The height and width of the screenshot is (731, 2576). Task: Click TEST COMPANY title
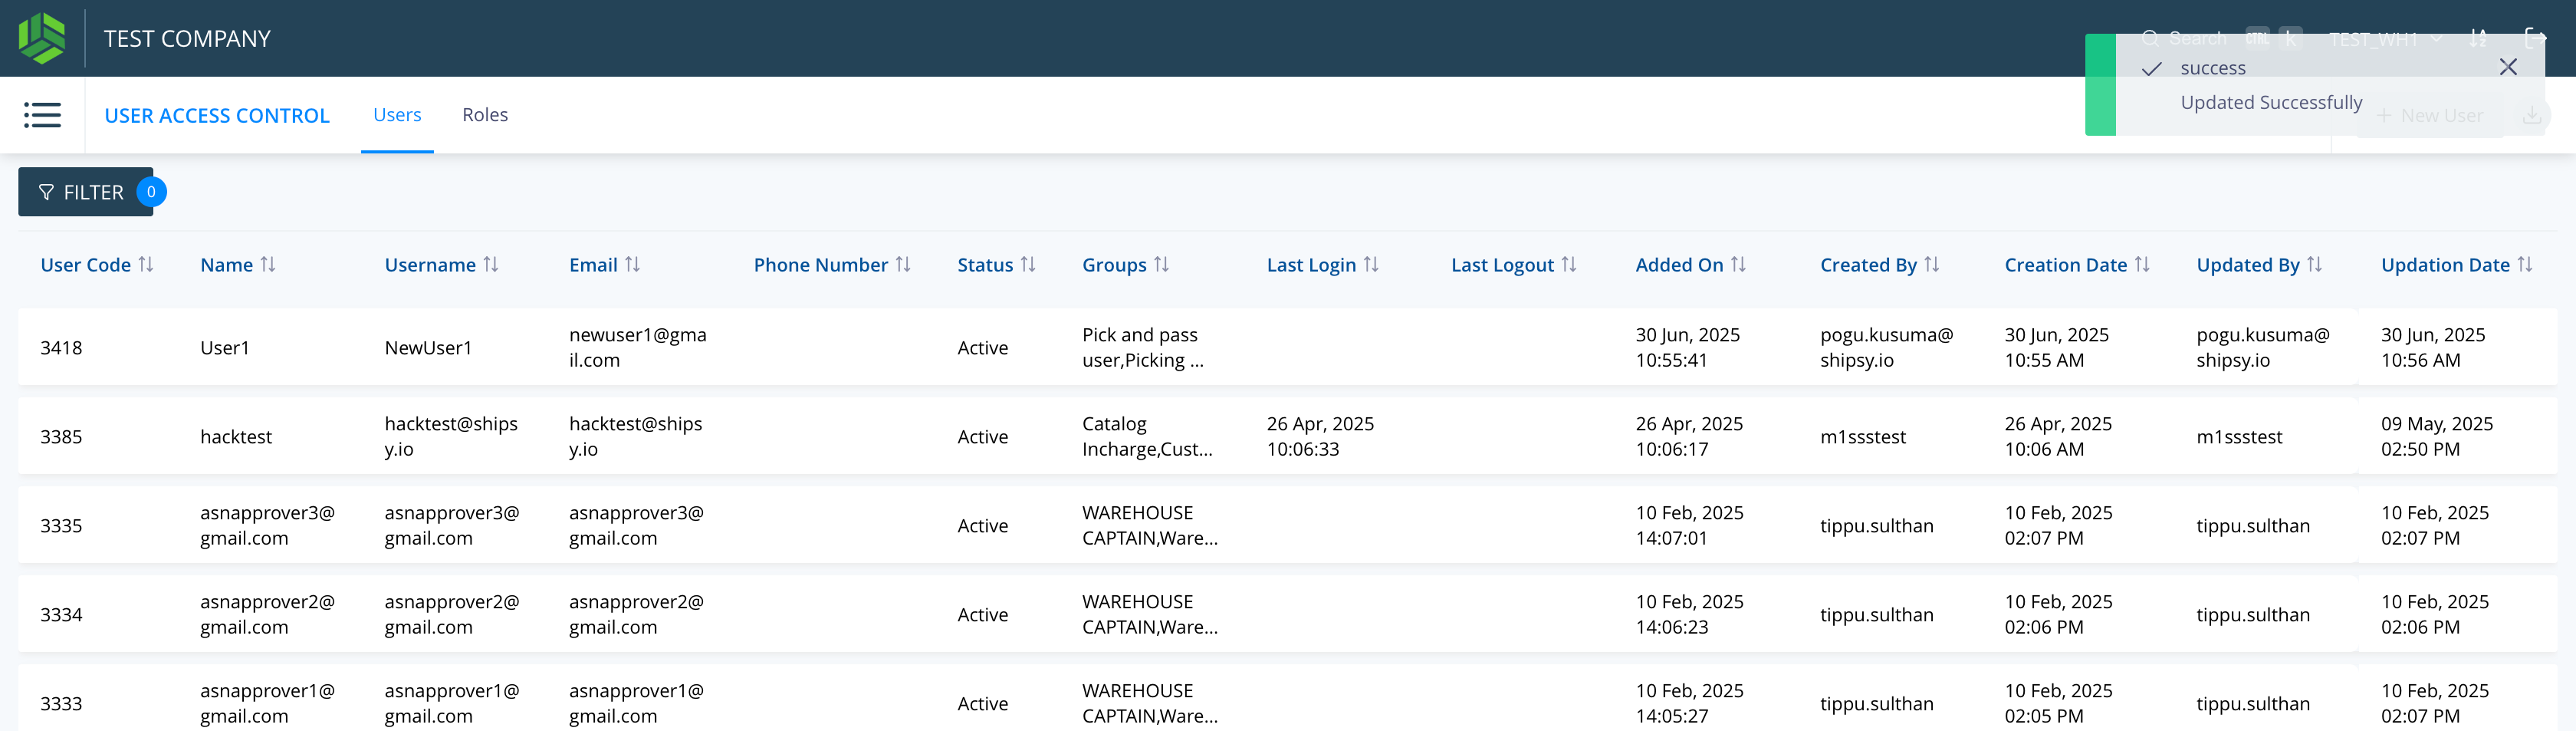(x=187, y=39)
